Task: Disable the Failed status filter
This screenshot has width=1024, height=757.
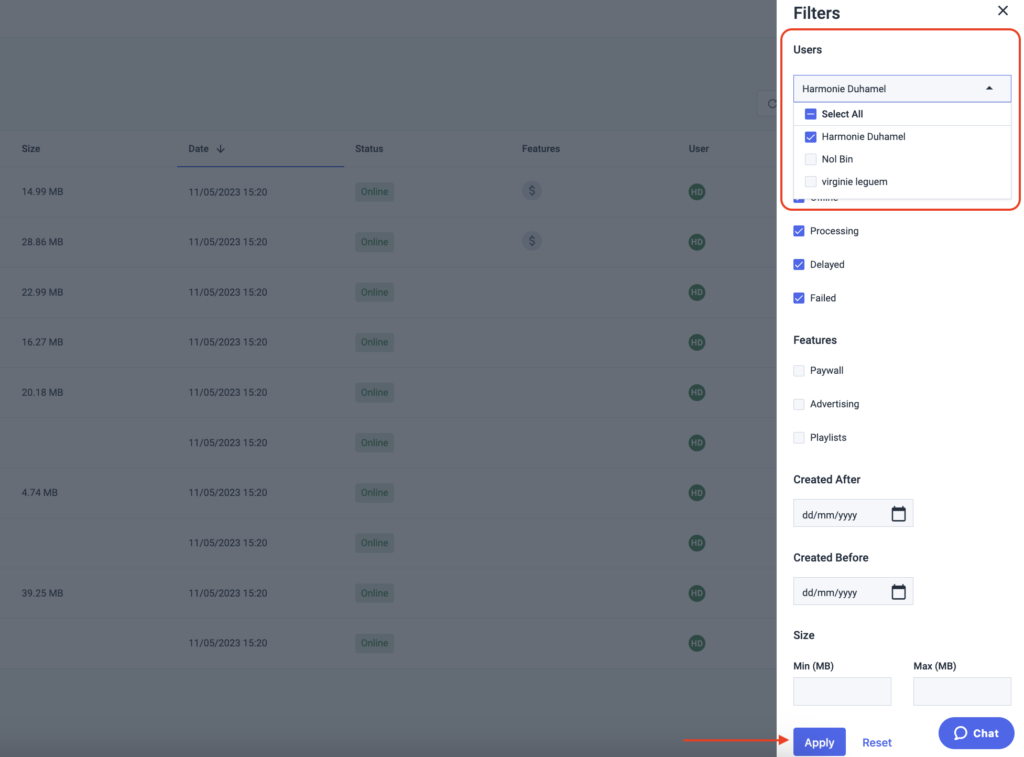Action: 798,298
